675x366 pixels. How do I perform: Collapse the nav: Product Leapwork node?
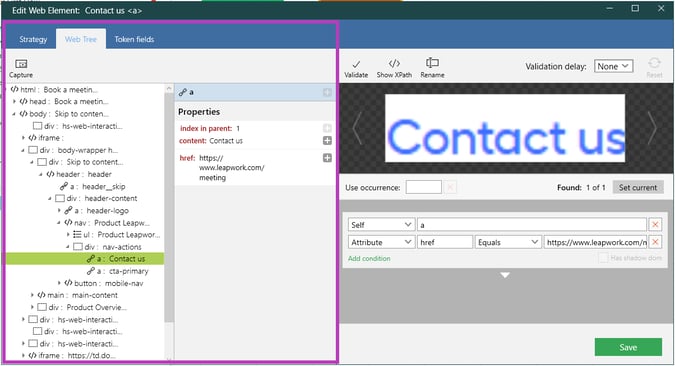pyautogui.click(x=59, y=223)
